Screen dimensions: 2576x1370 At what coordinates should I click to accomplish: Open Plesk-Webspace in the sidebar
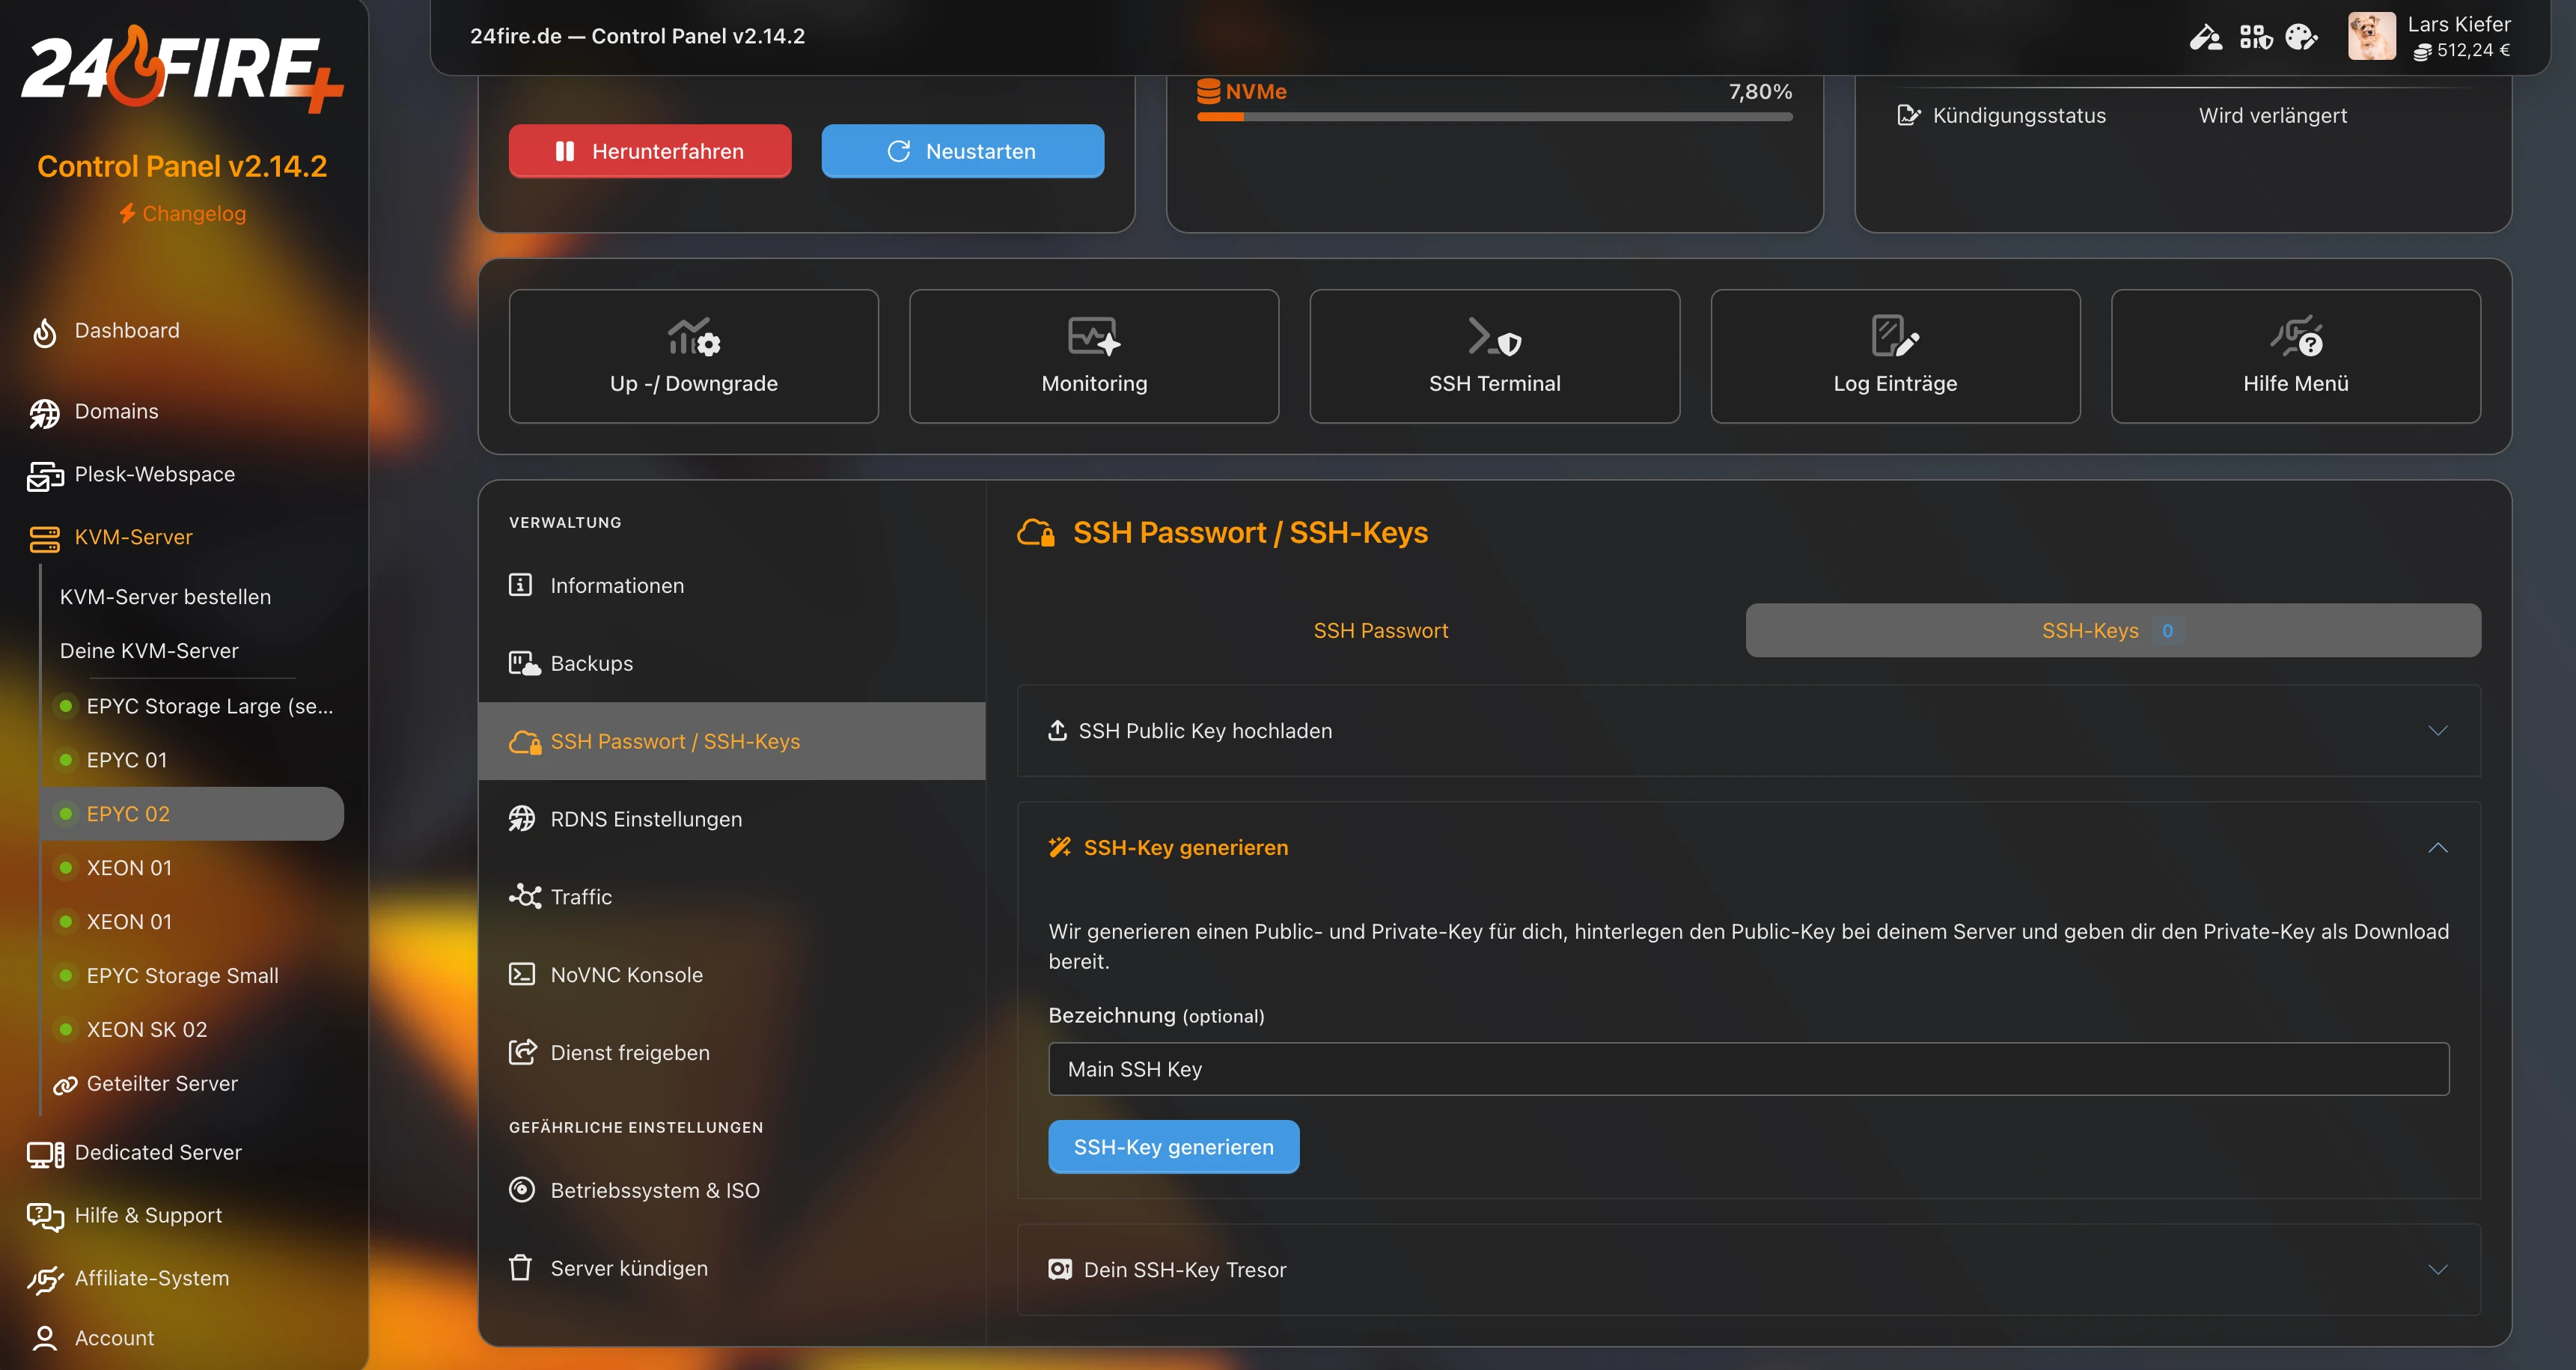154,474
